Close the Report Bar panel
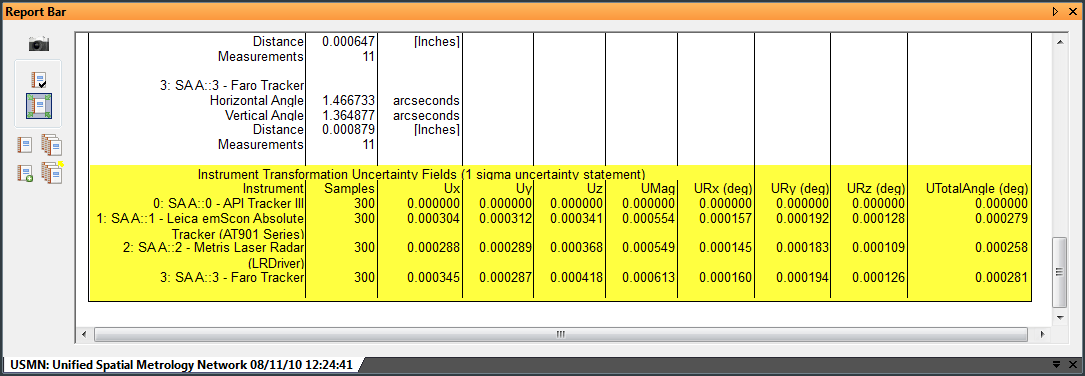 tap(1072, 11)
